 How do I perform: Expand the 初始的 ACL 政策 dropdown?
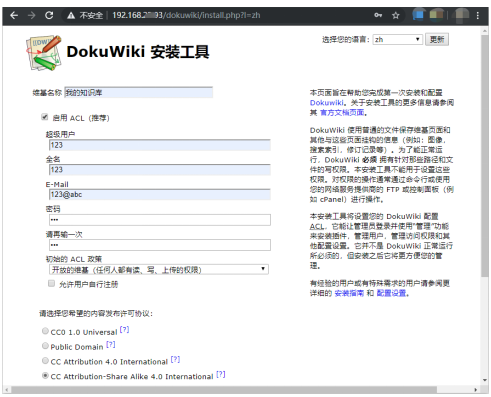159,269
